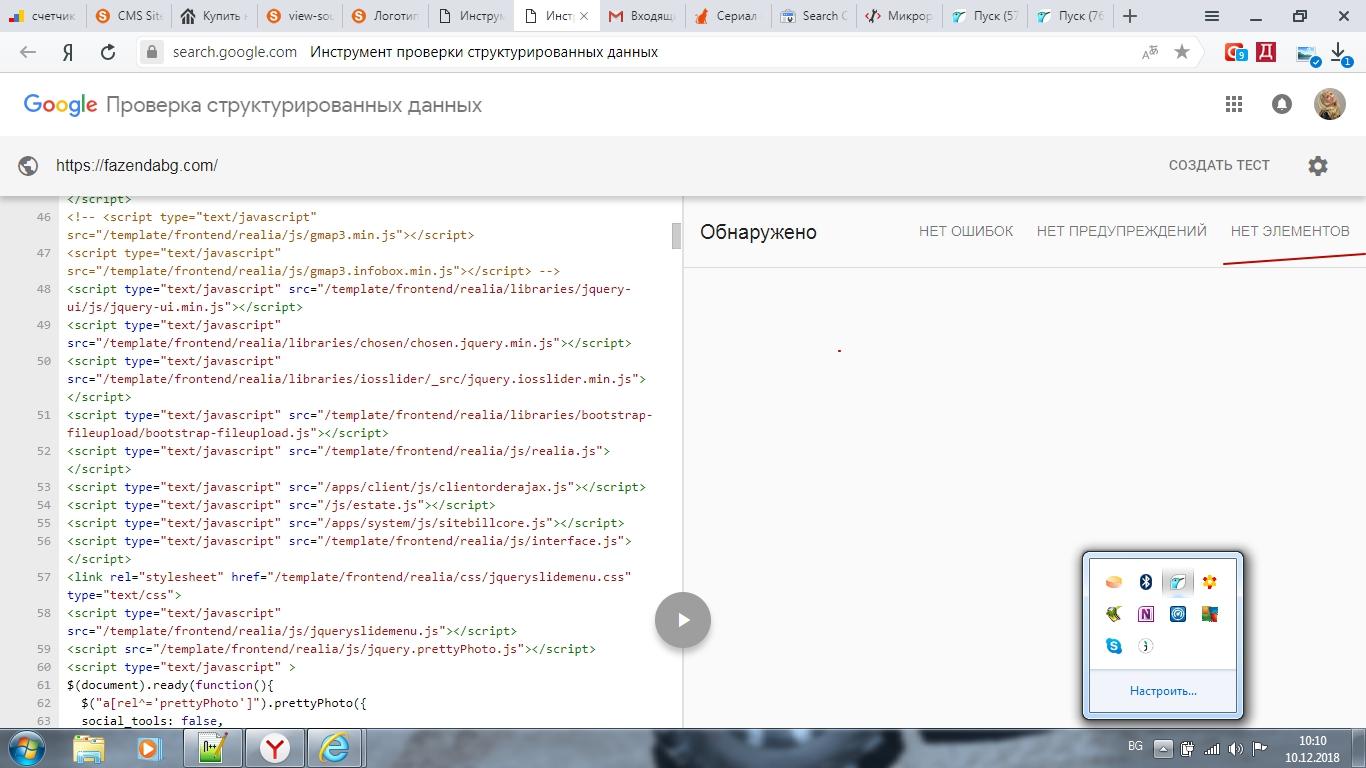Close the active Инструмент tab
1366x768 pixels.
(584, 16)
